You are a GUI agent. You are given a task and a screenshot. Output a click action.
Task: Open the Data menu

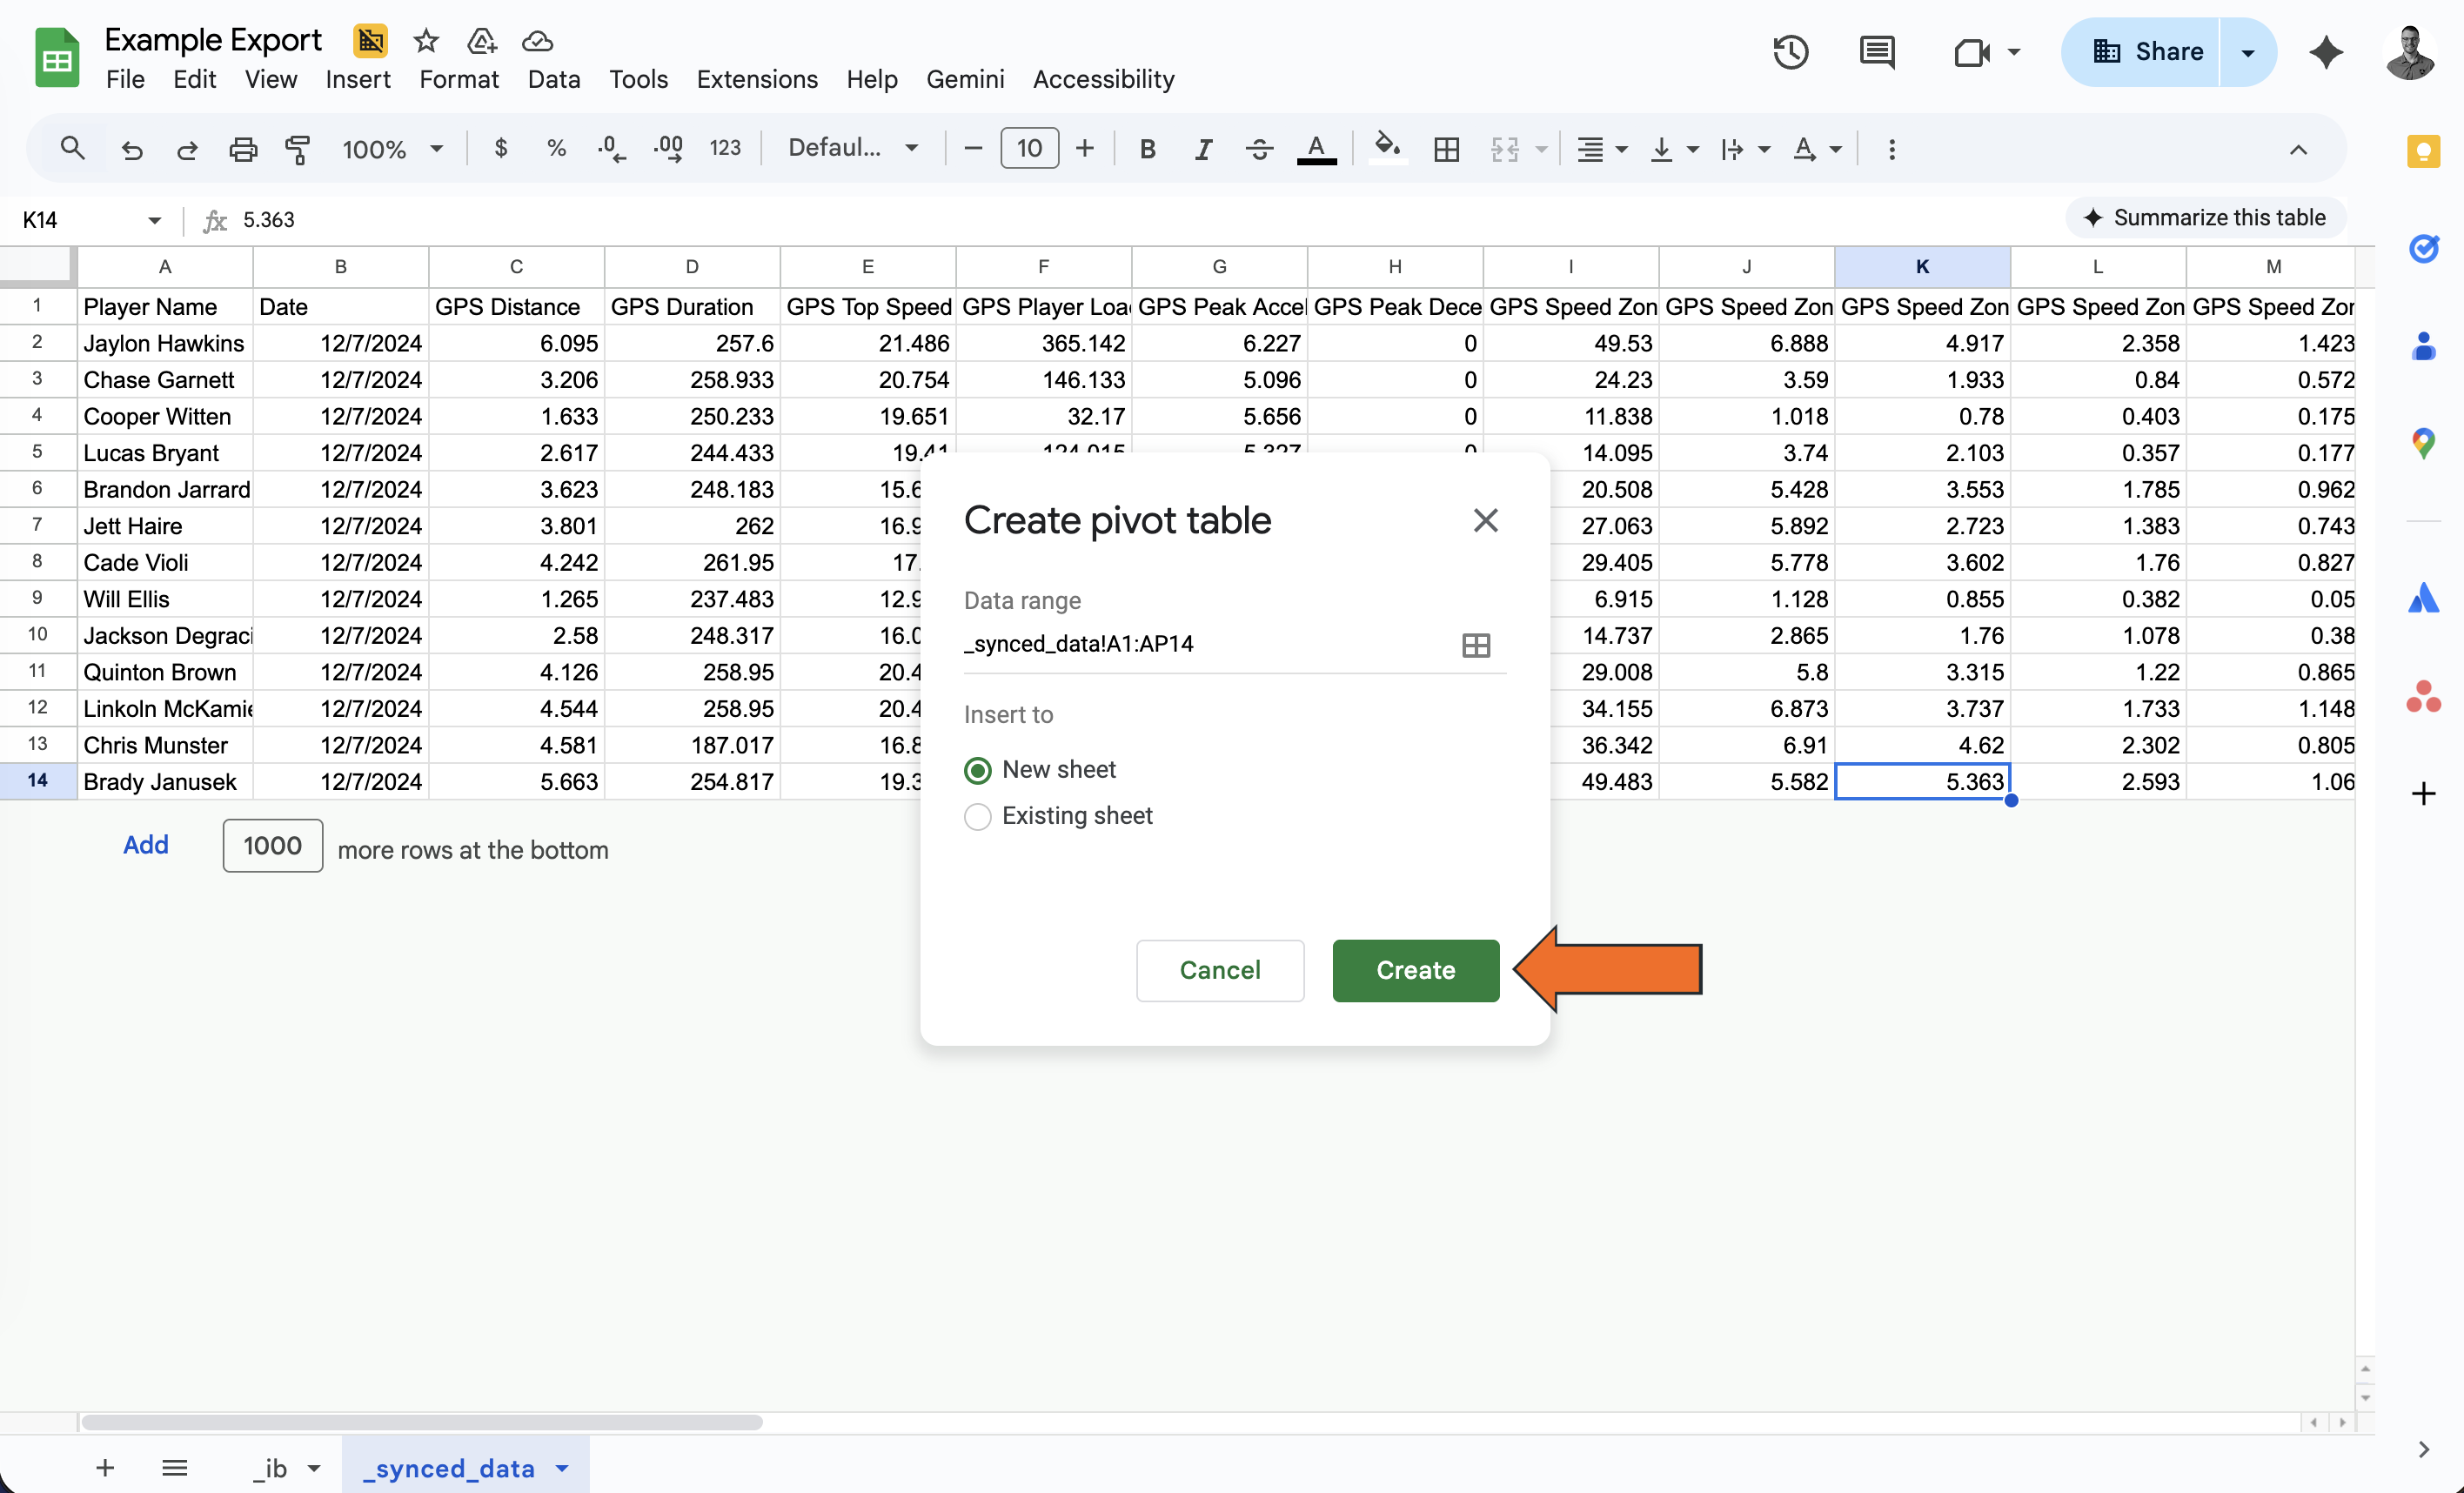(554, 79)
